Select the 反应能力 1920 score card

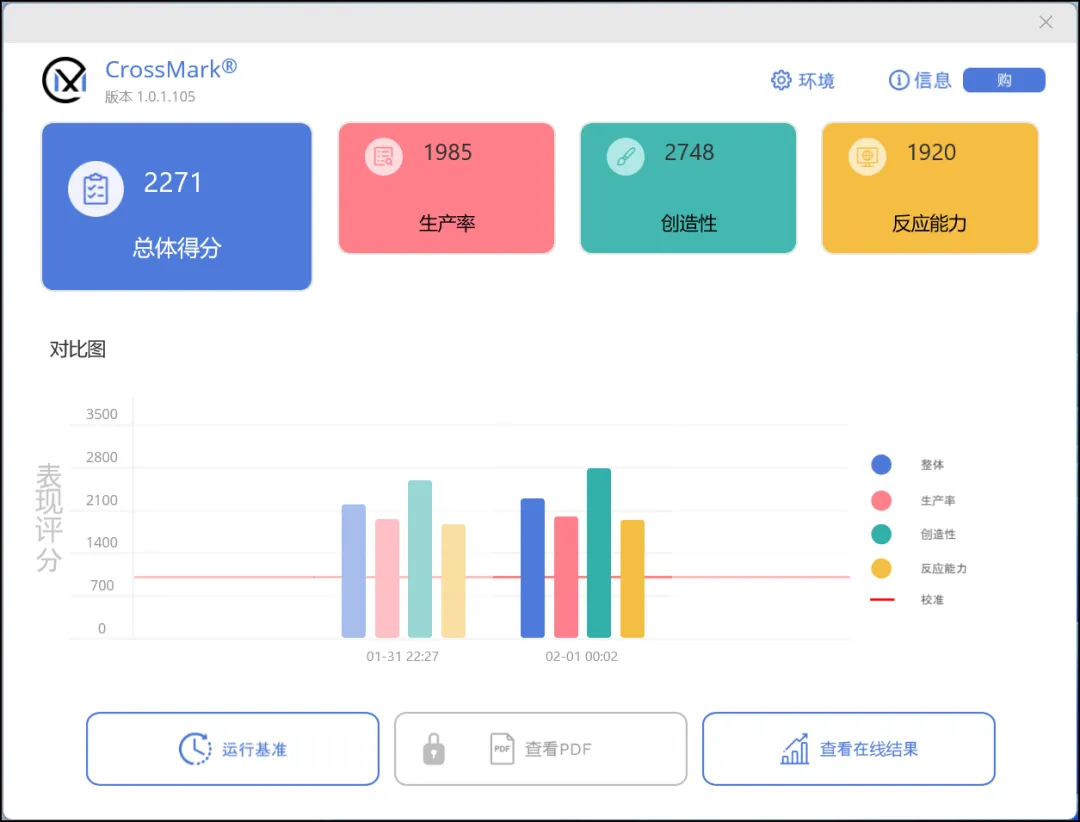(930, 188)
